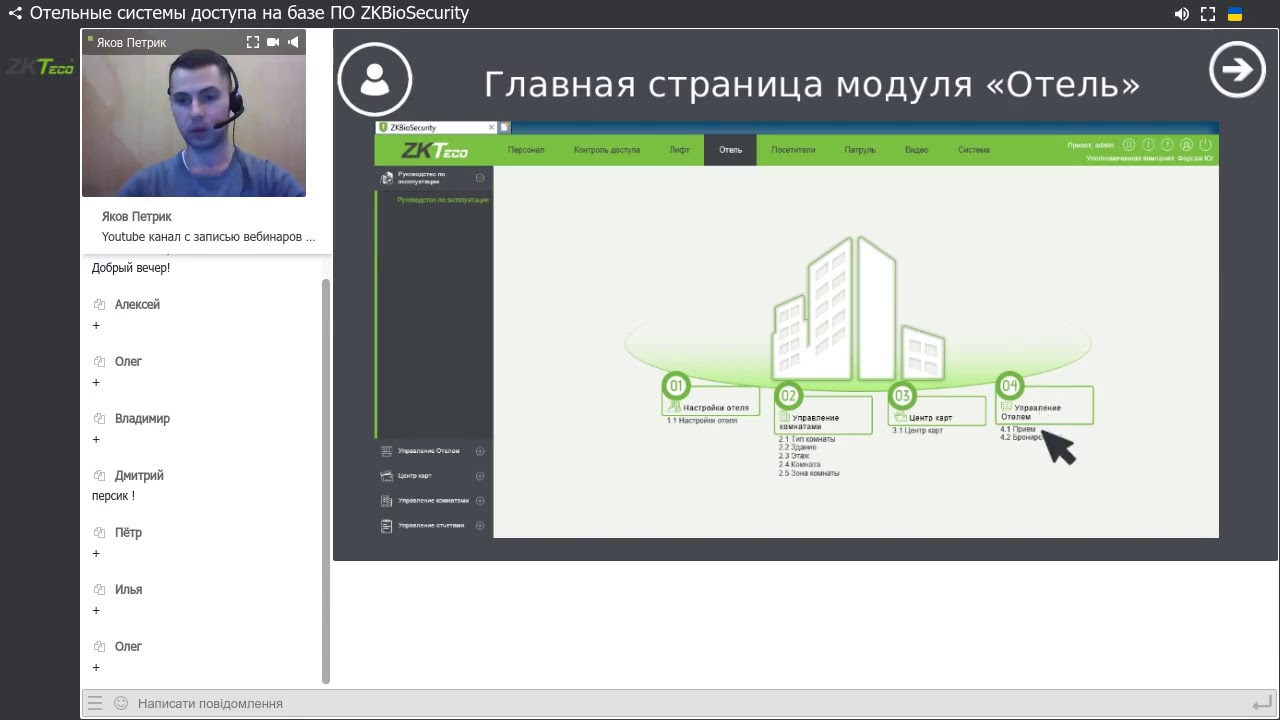Click the ZKTeco logo in the green header
Viewport: 1280px width, 720px height.
coord(434,151)
